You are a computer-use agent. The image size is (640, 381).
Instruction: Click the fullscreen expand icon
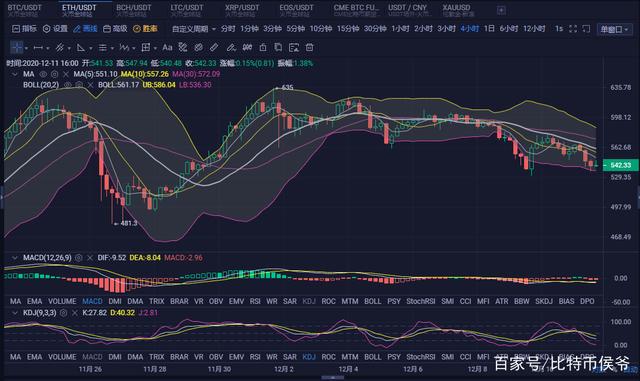click(573, 29)
